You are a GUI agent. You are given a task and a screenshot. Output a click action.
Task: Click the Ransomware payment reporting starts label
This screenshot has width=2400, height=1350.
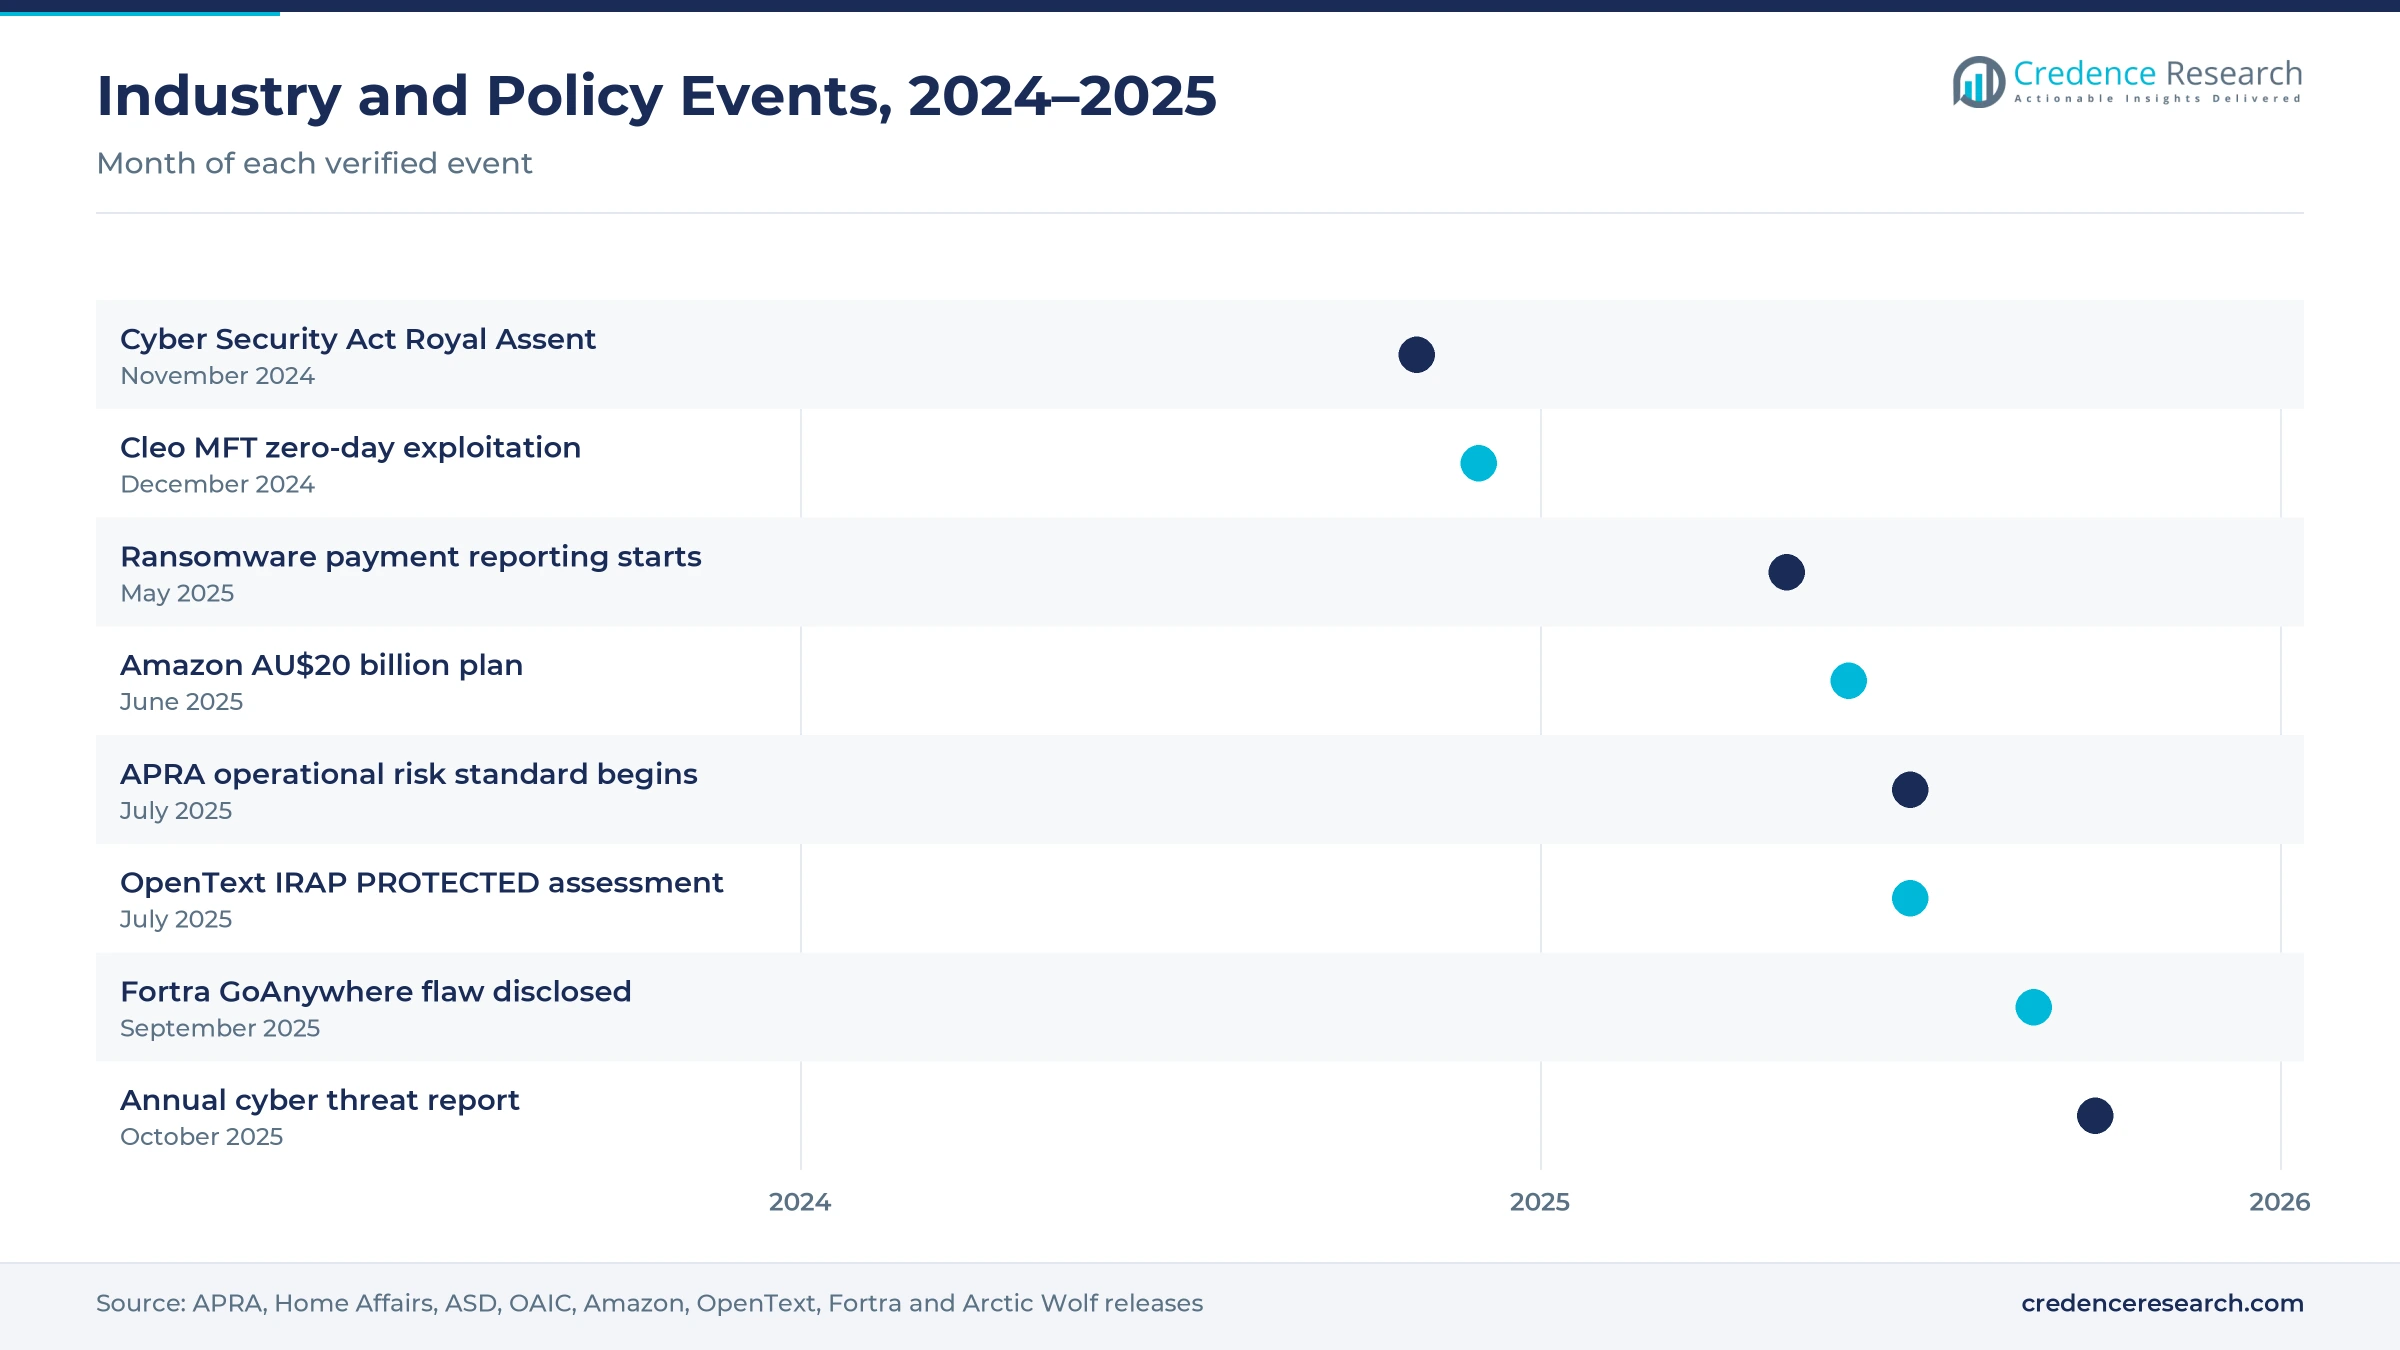tap(411, 557)
